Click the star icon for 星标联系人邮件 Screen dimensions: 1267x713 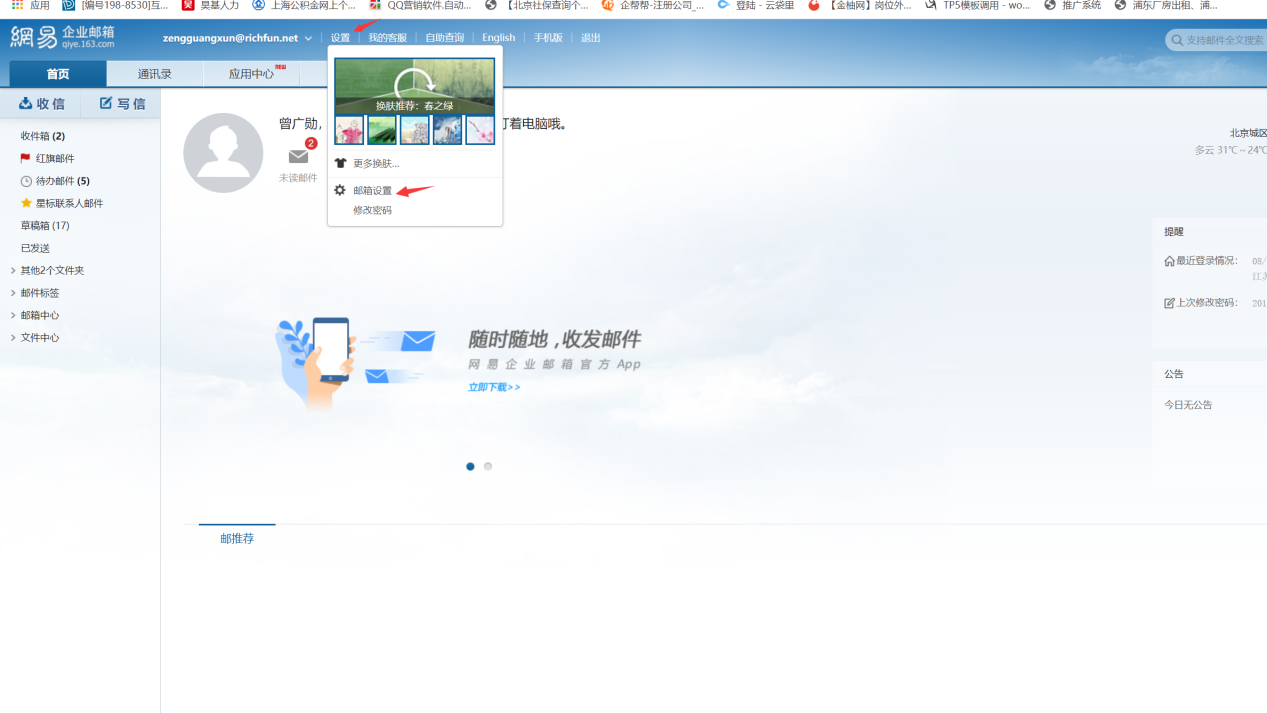[26, 203]
